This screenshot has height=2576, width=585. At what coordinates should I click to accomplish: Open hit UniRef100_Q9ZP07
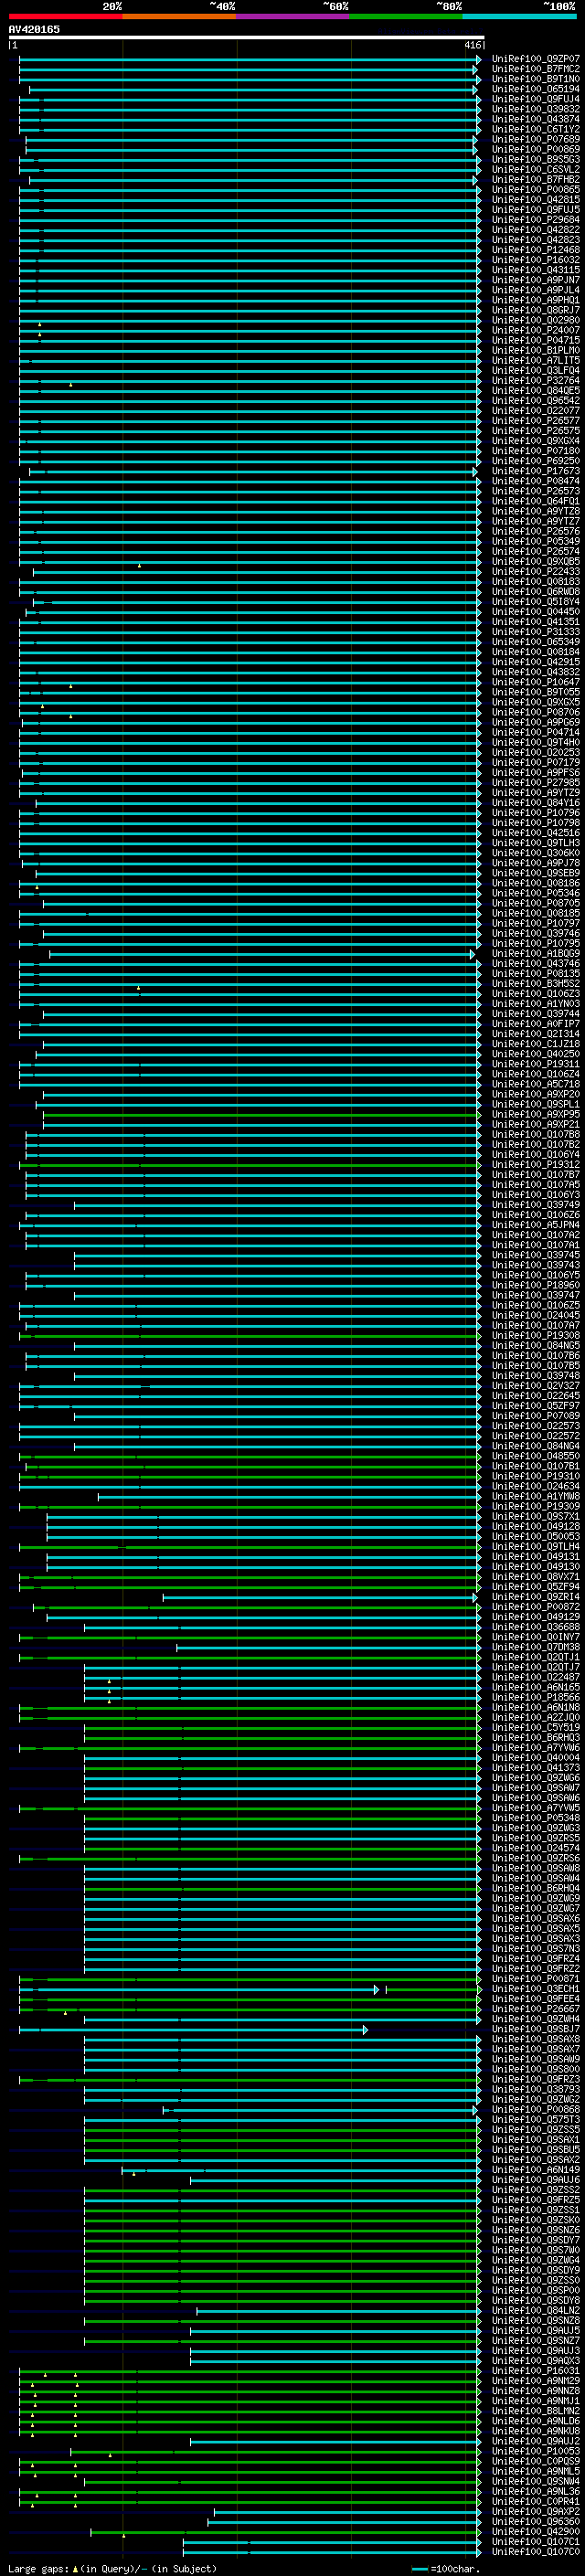[535, 59]
